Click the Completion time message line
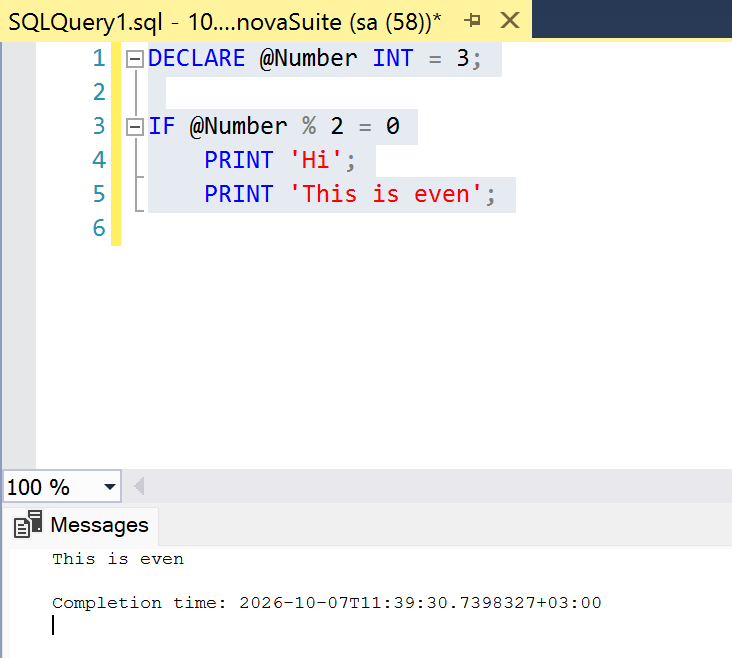The width and height of the screenshot is (732, 658). click(327, 603)
